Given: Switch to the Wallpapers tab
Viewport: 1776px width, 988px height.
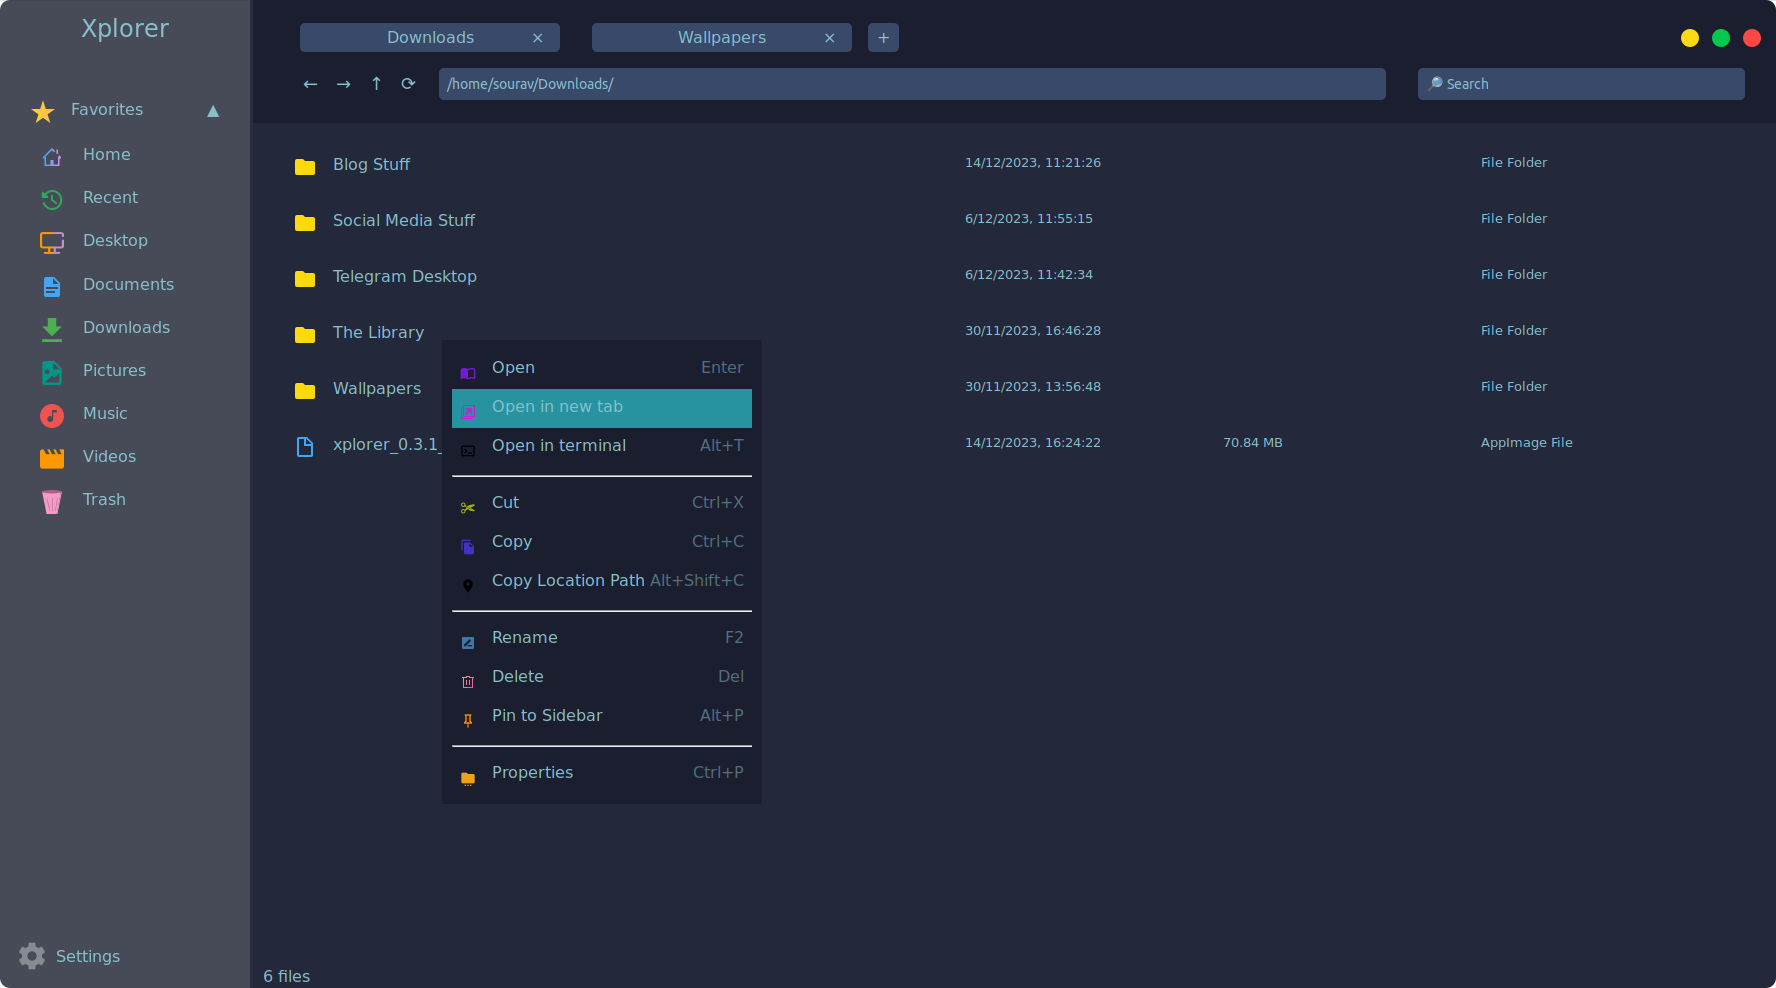Looking at the screenshot, I should [x=721, y=37].
